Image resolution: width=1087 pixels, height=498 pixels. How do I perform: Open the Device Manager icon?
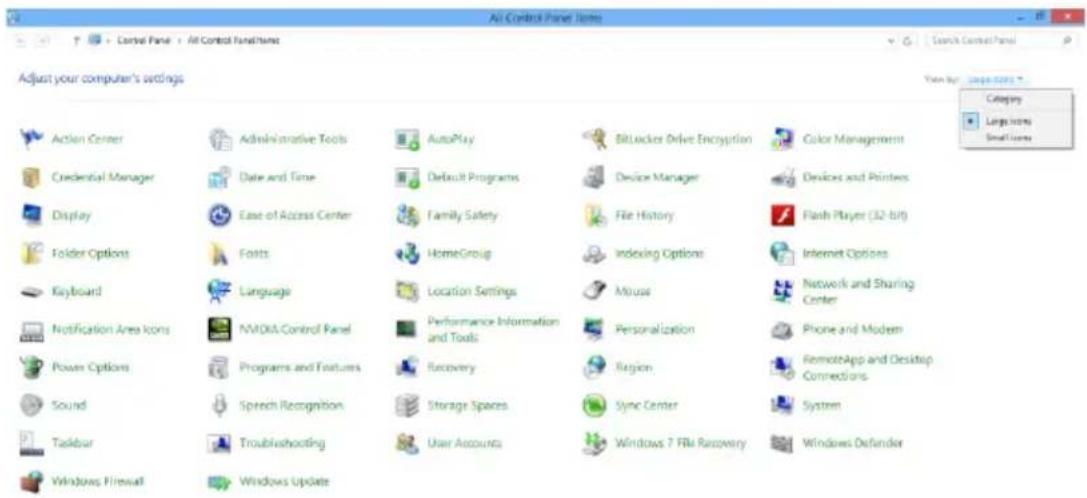click(595, 178)
